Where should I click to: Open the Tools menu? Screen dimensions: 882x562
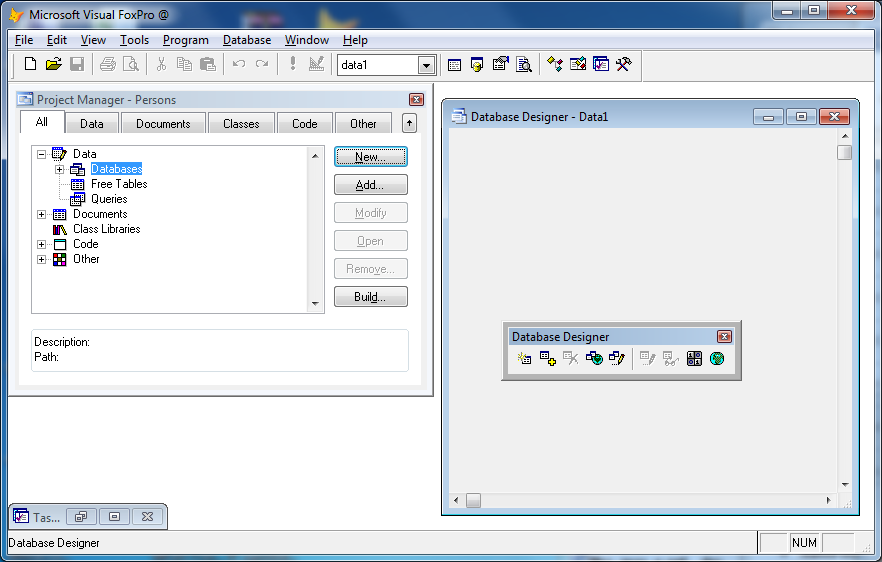pos(134,40)
